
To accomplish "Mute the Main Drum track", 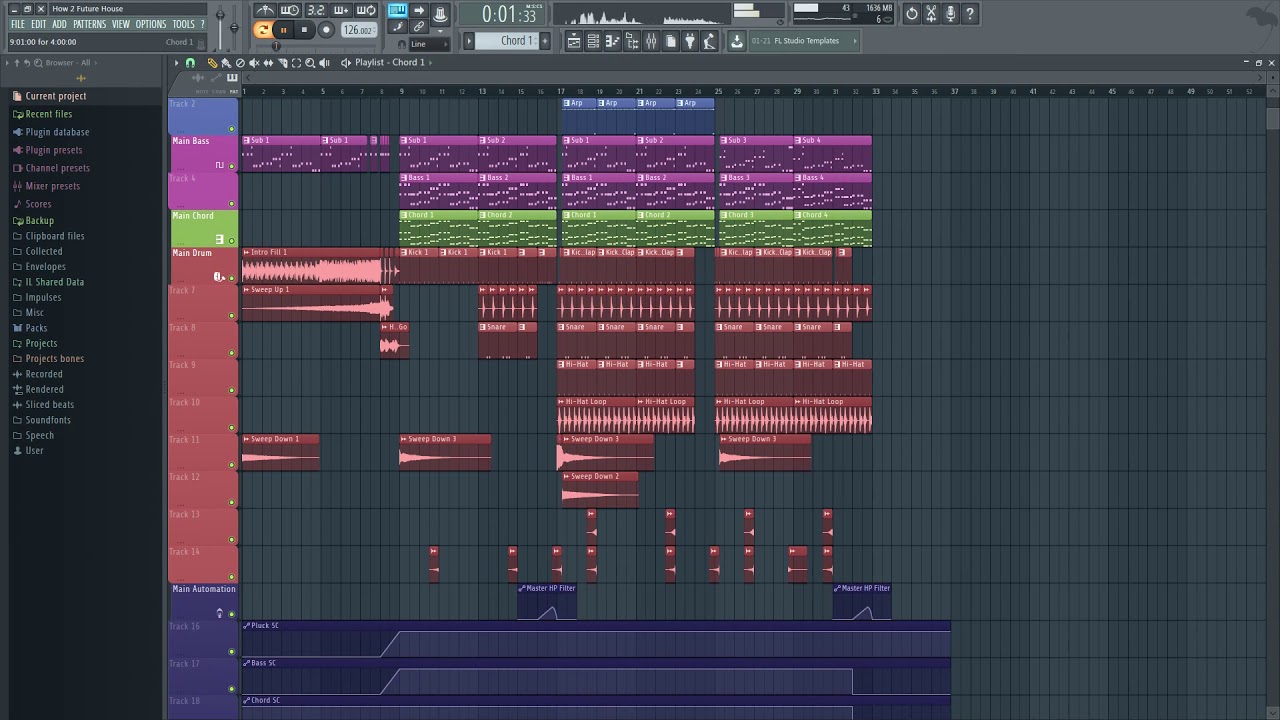I will 232,278.
